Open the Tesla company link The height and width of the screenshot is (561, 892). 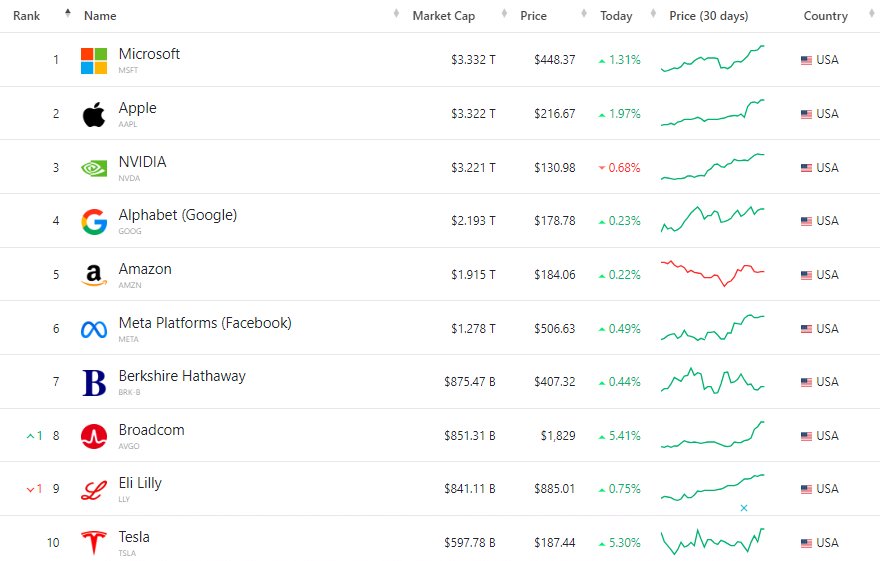coord(134,537)
